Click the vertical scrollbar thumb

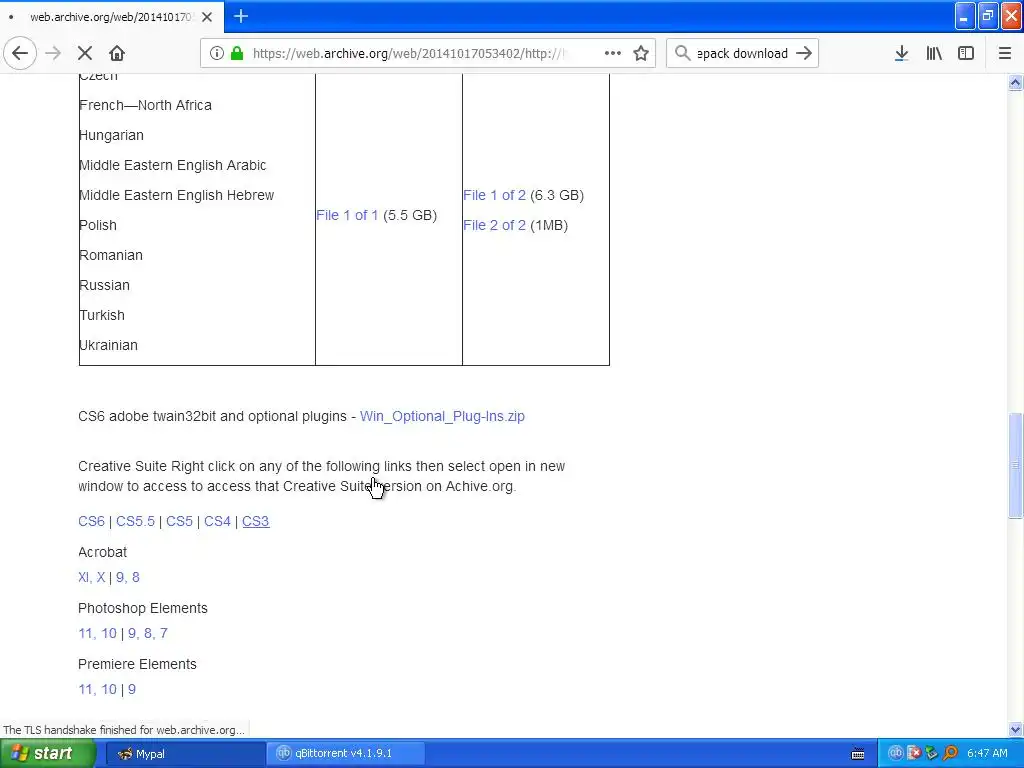(x=1015, y=465)
